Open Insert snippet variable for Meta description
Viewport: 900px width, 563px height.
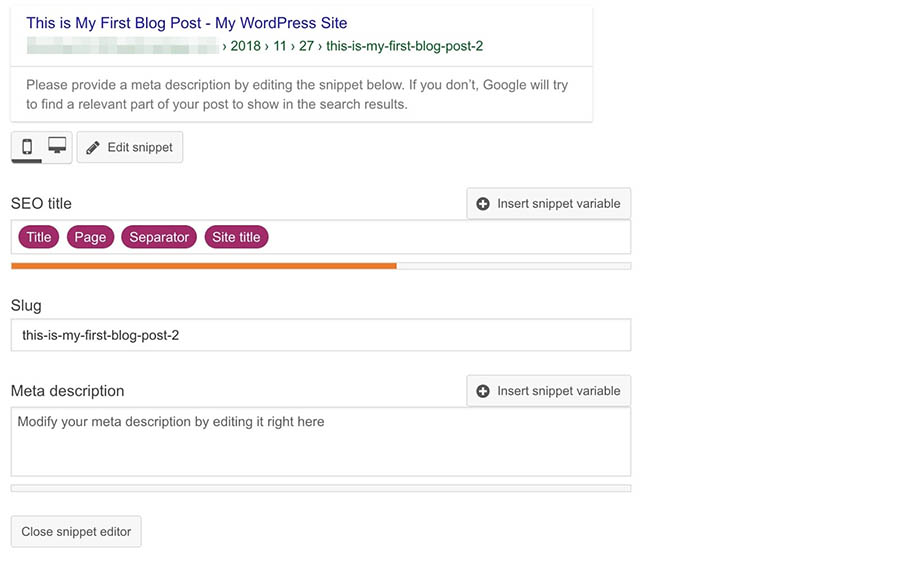549,391
